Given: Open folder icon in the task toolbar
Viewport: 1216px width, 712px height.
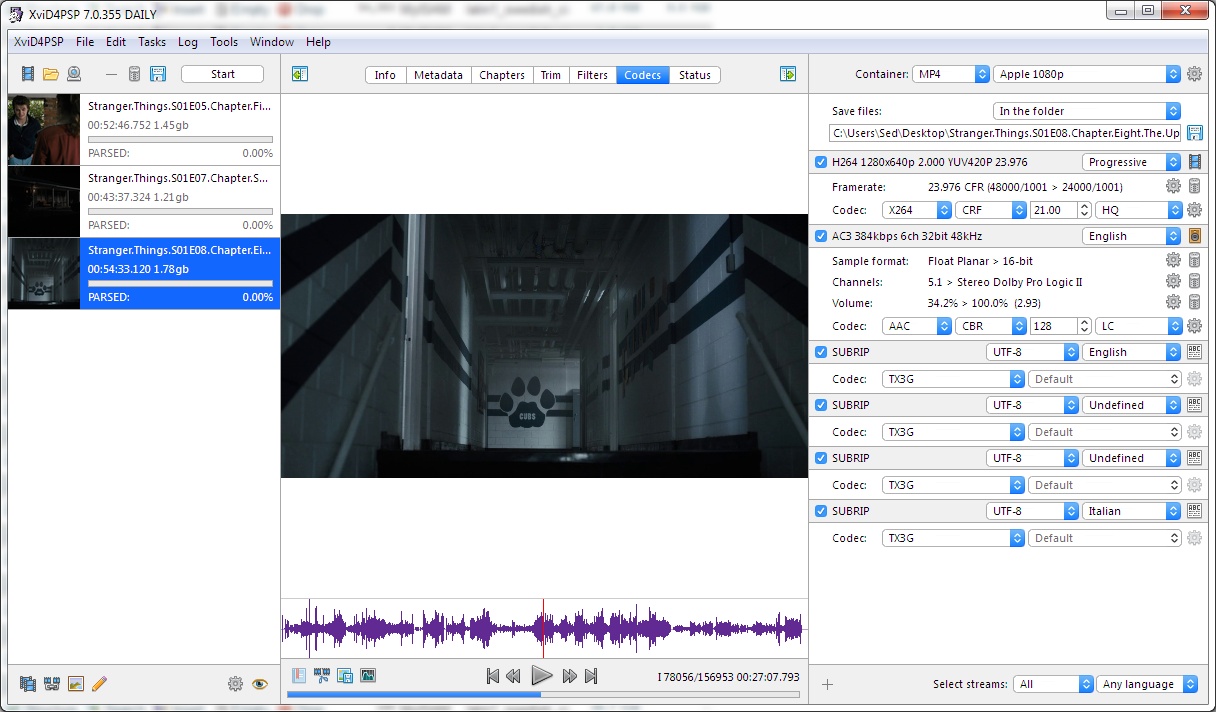Looking at the screenshot, I should pos(50,74).
